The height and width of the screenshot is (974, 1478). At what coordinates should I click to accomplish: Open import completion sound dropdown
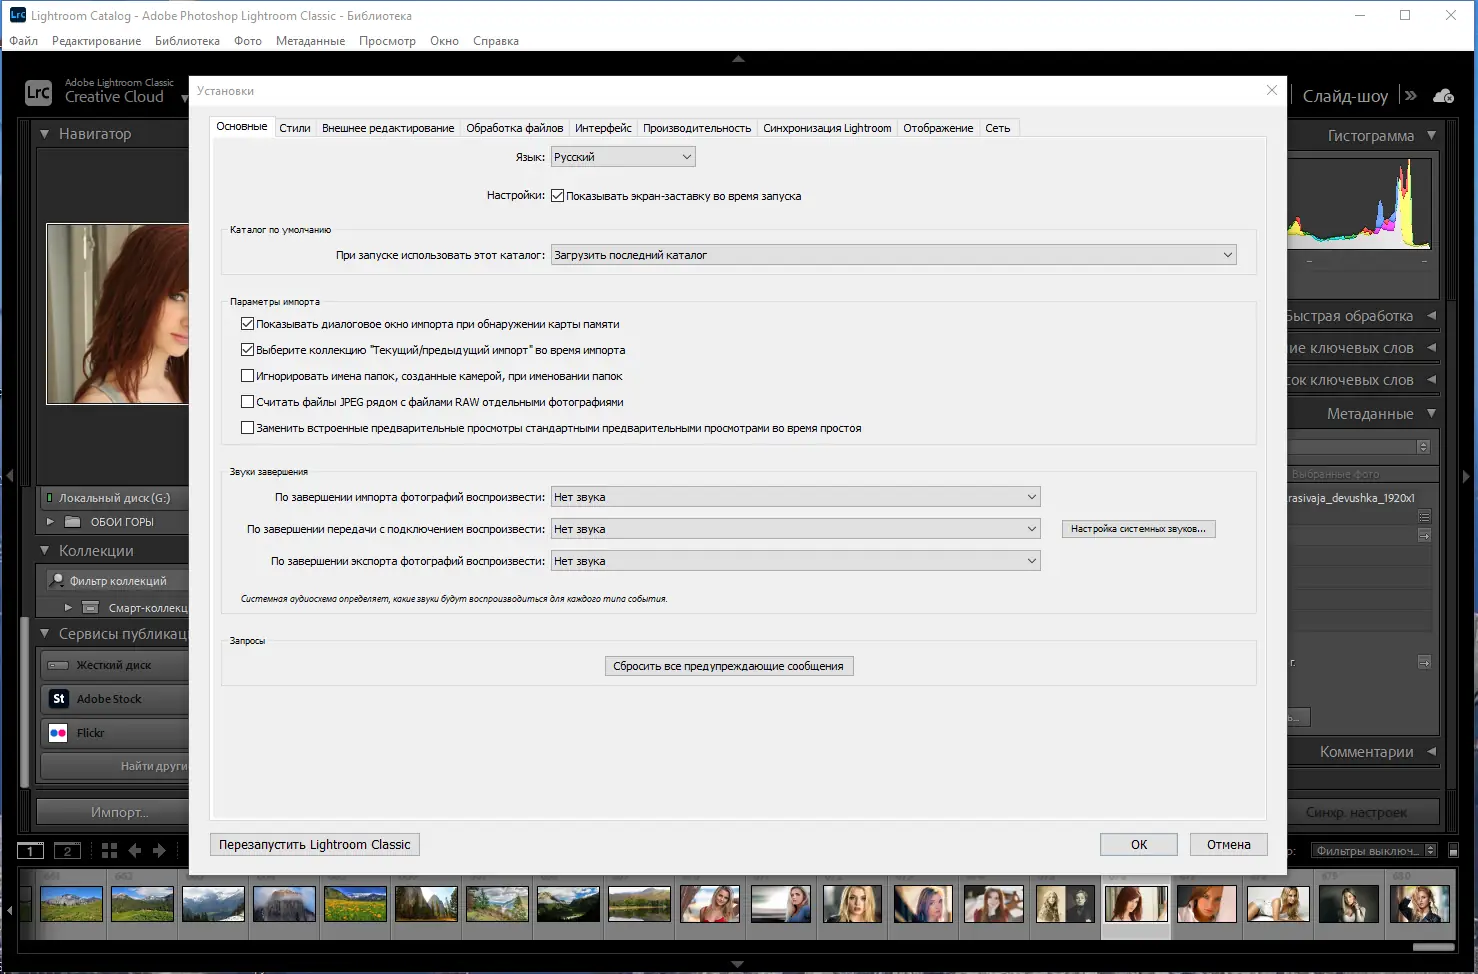[x=796, y=497]
